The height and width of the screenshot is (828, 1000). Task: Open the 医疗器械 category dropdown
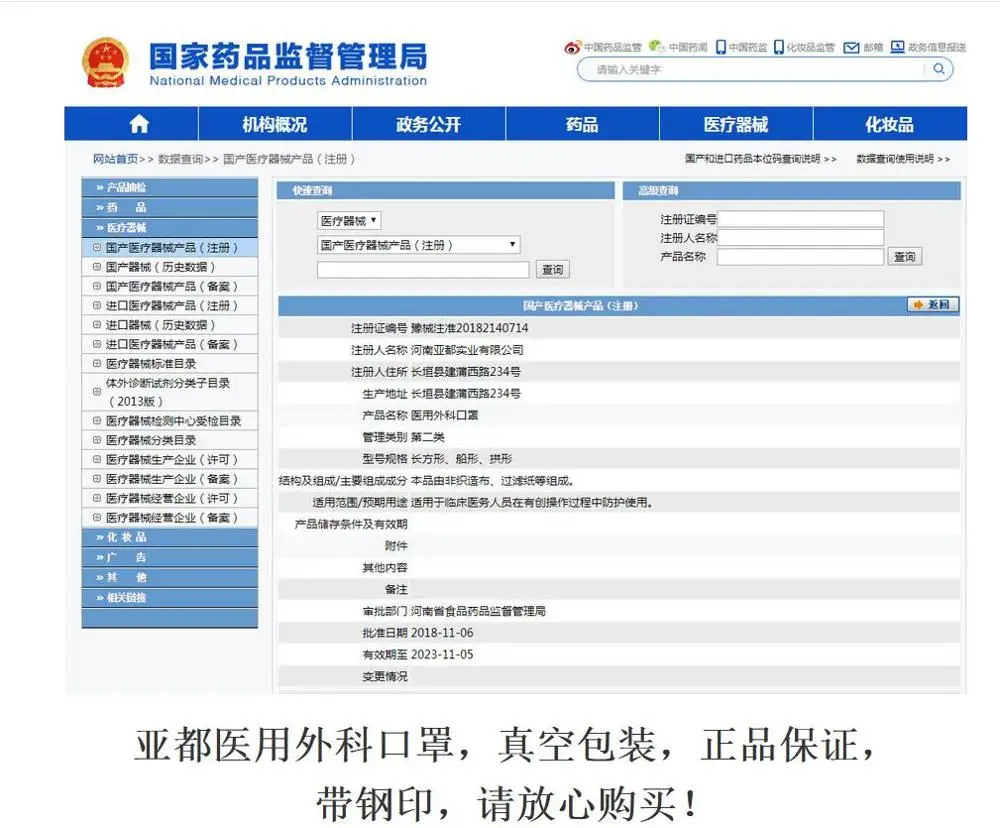[349, 221]
